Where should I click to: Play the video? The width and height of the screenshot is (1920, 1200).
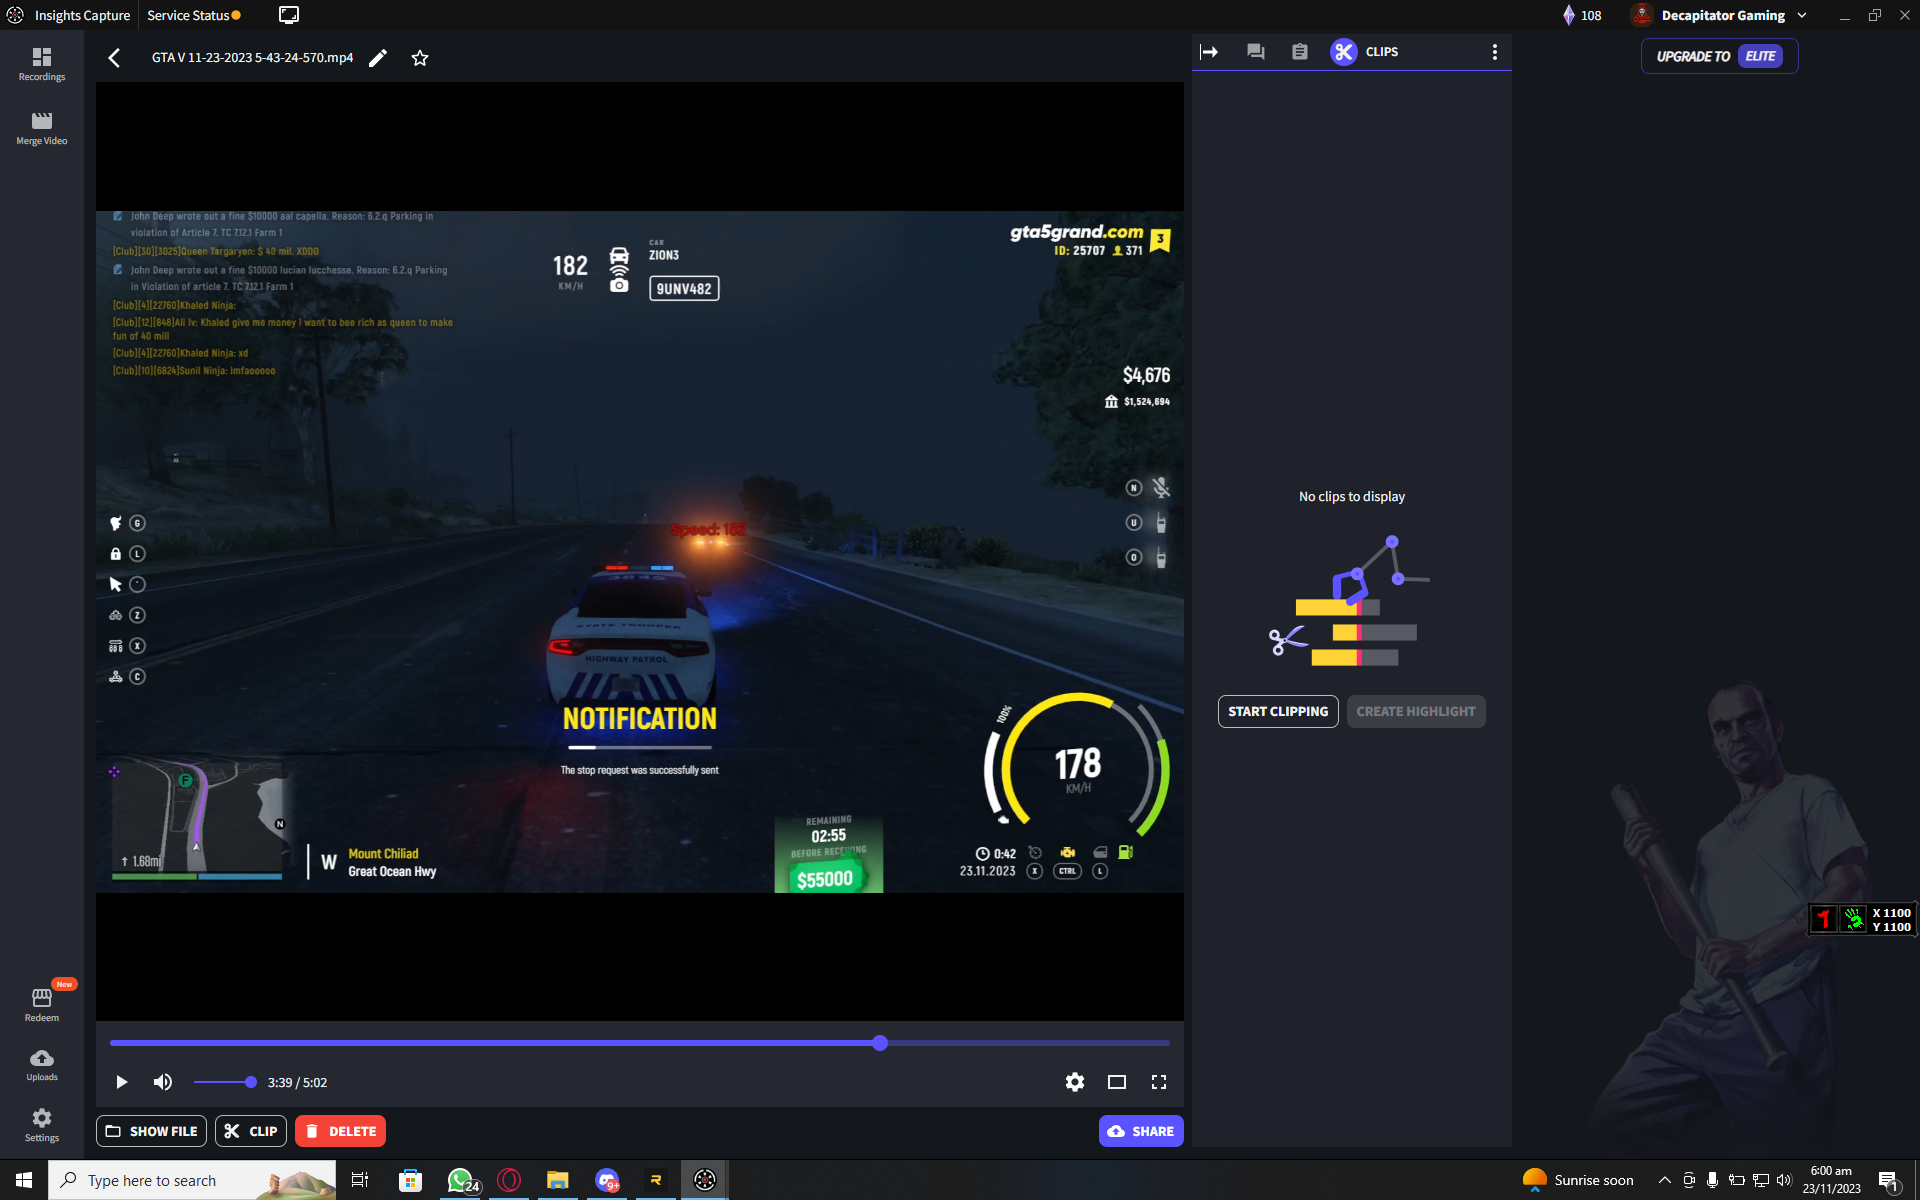coord(122,1082)
